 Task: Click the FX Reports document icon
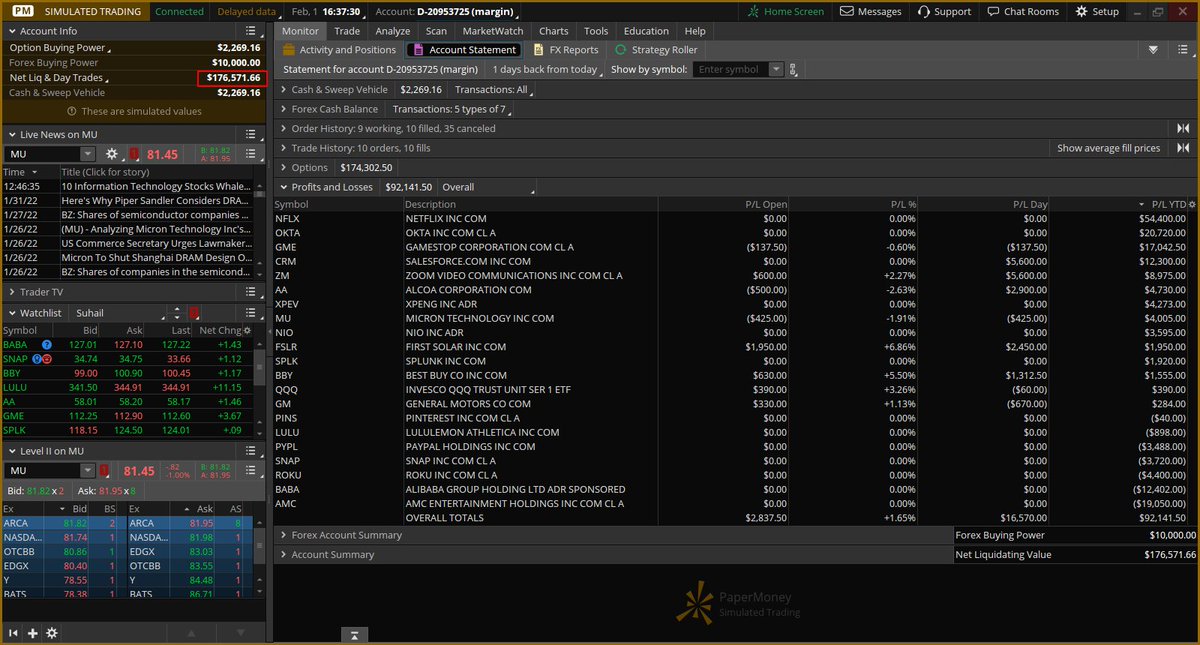coord(539,50)
